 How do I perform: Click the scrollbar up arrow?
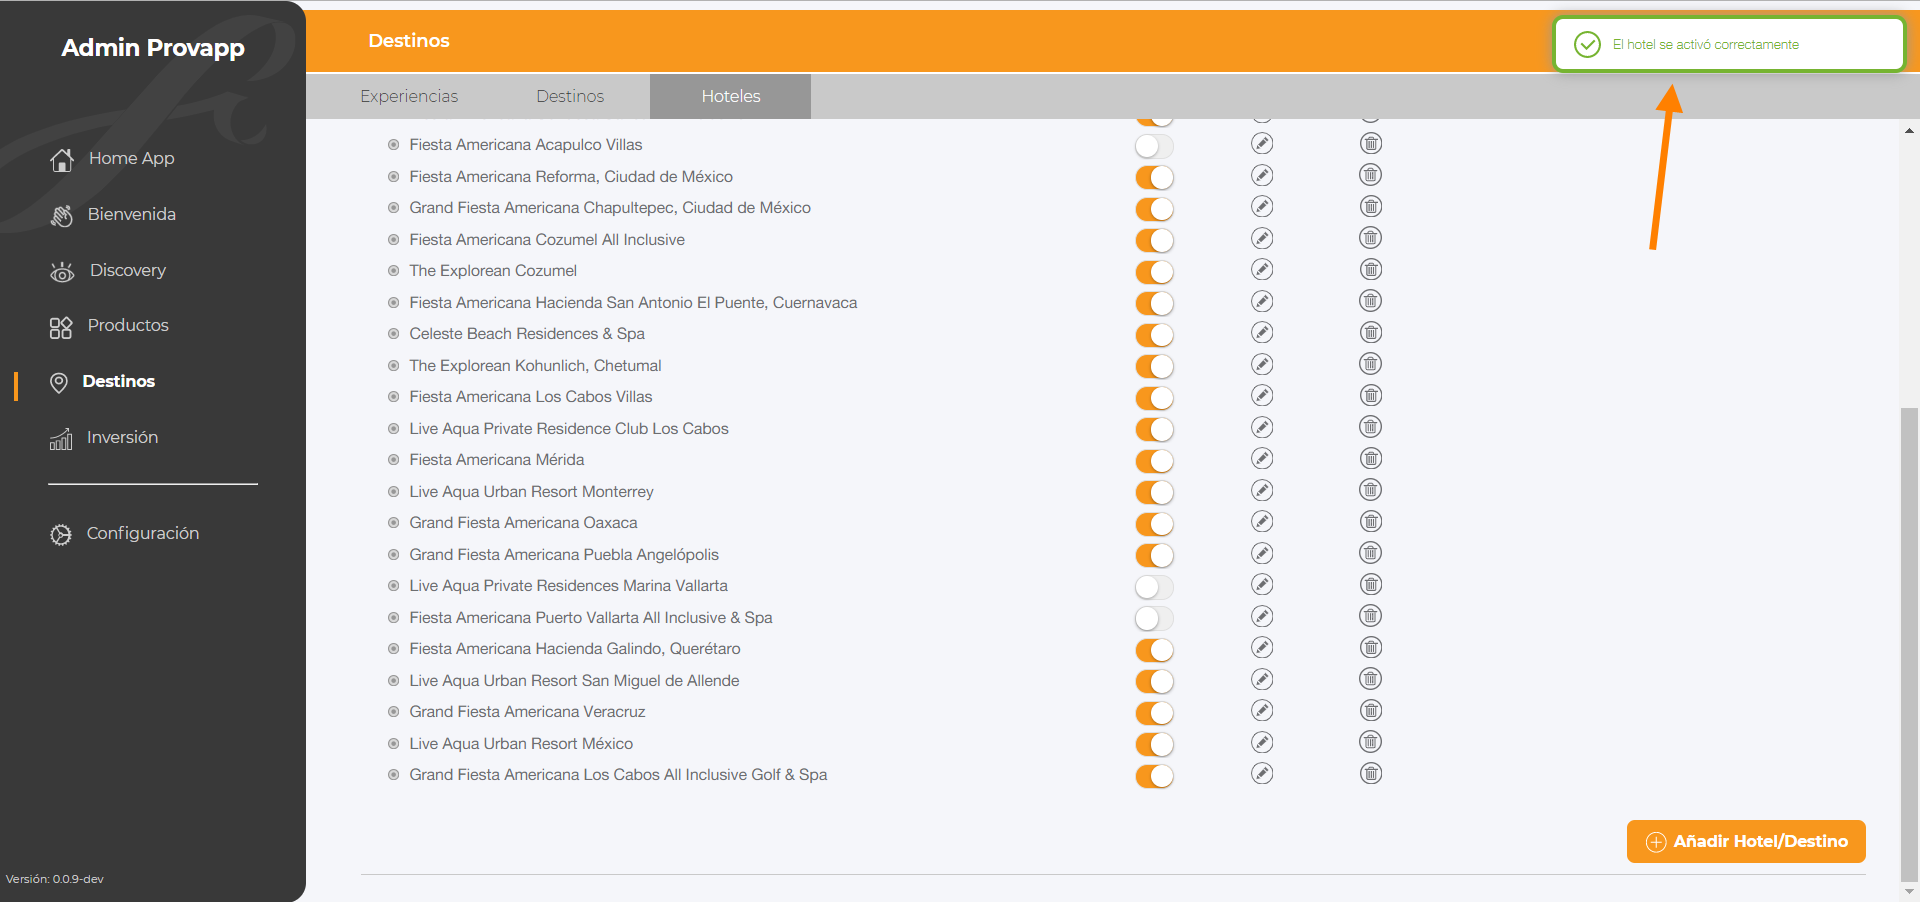(x=1910, y=130)
